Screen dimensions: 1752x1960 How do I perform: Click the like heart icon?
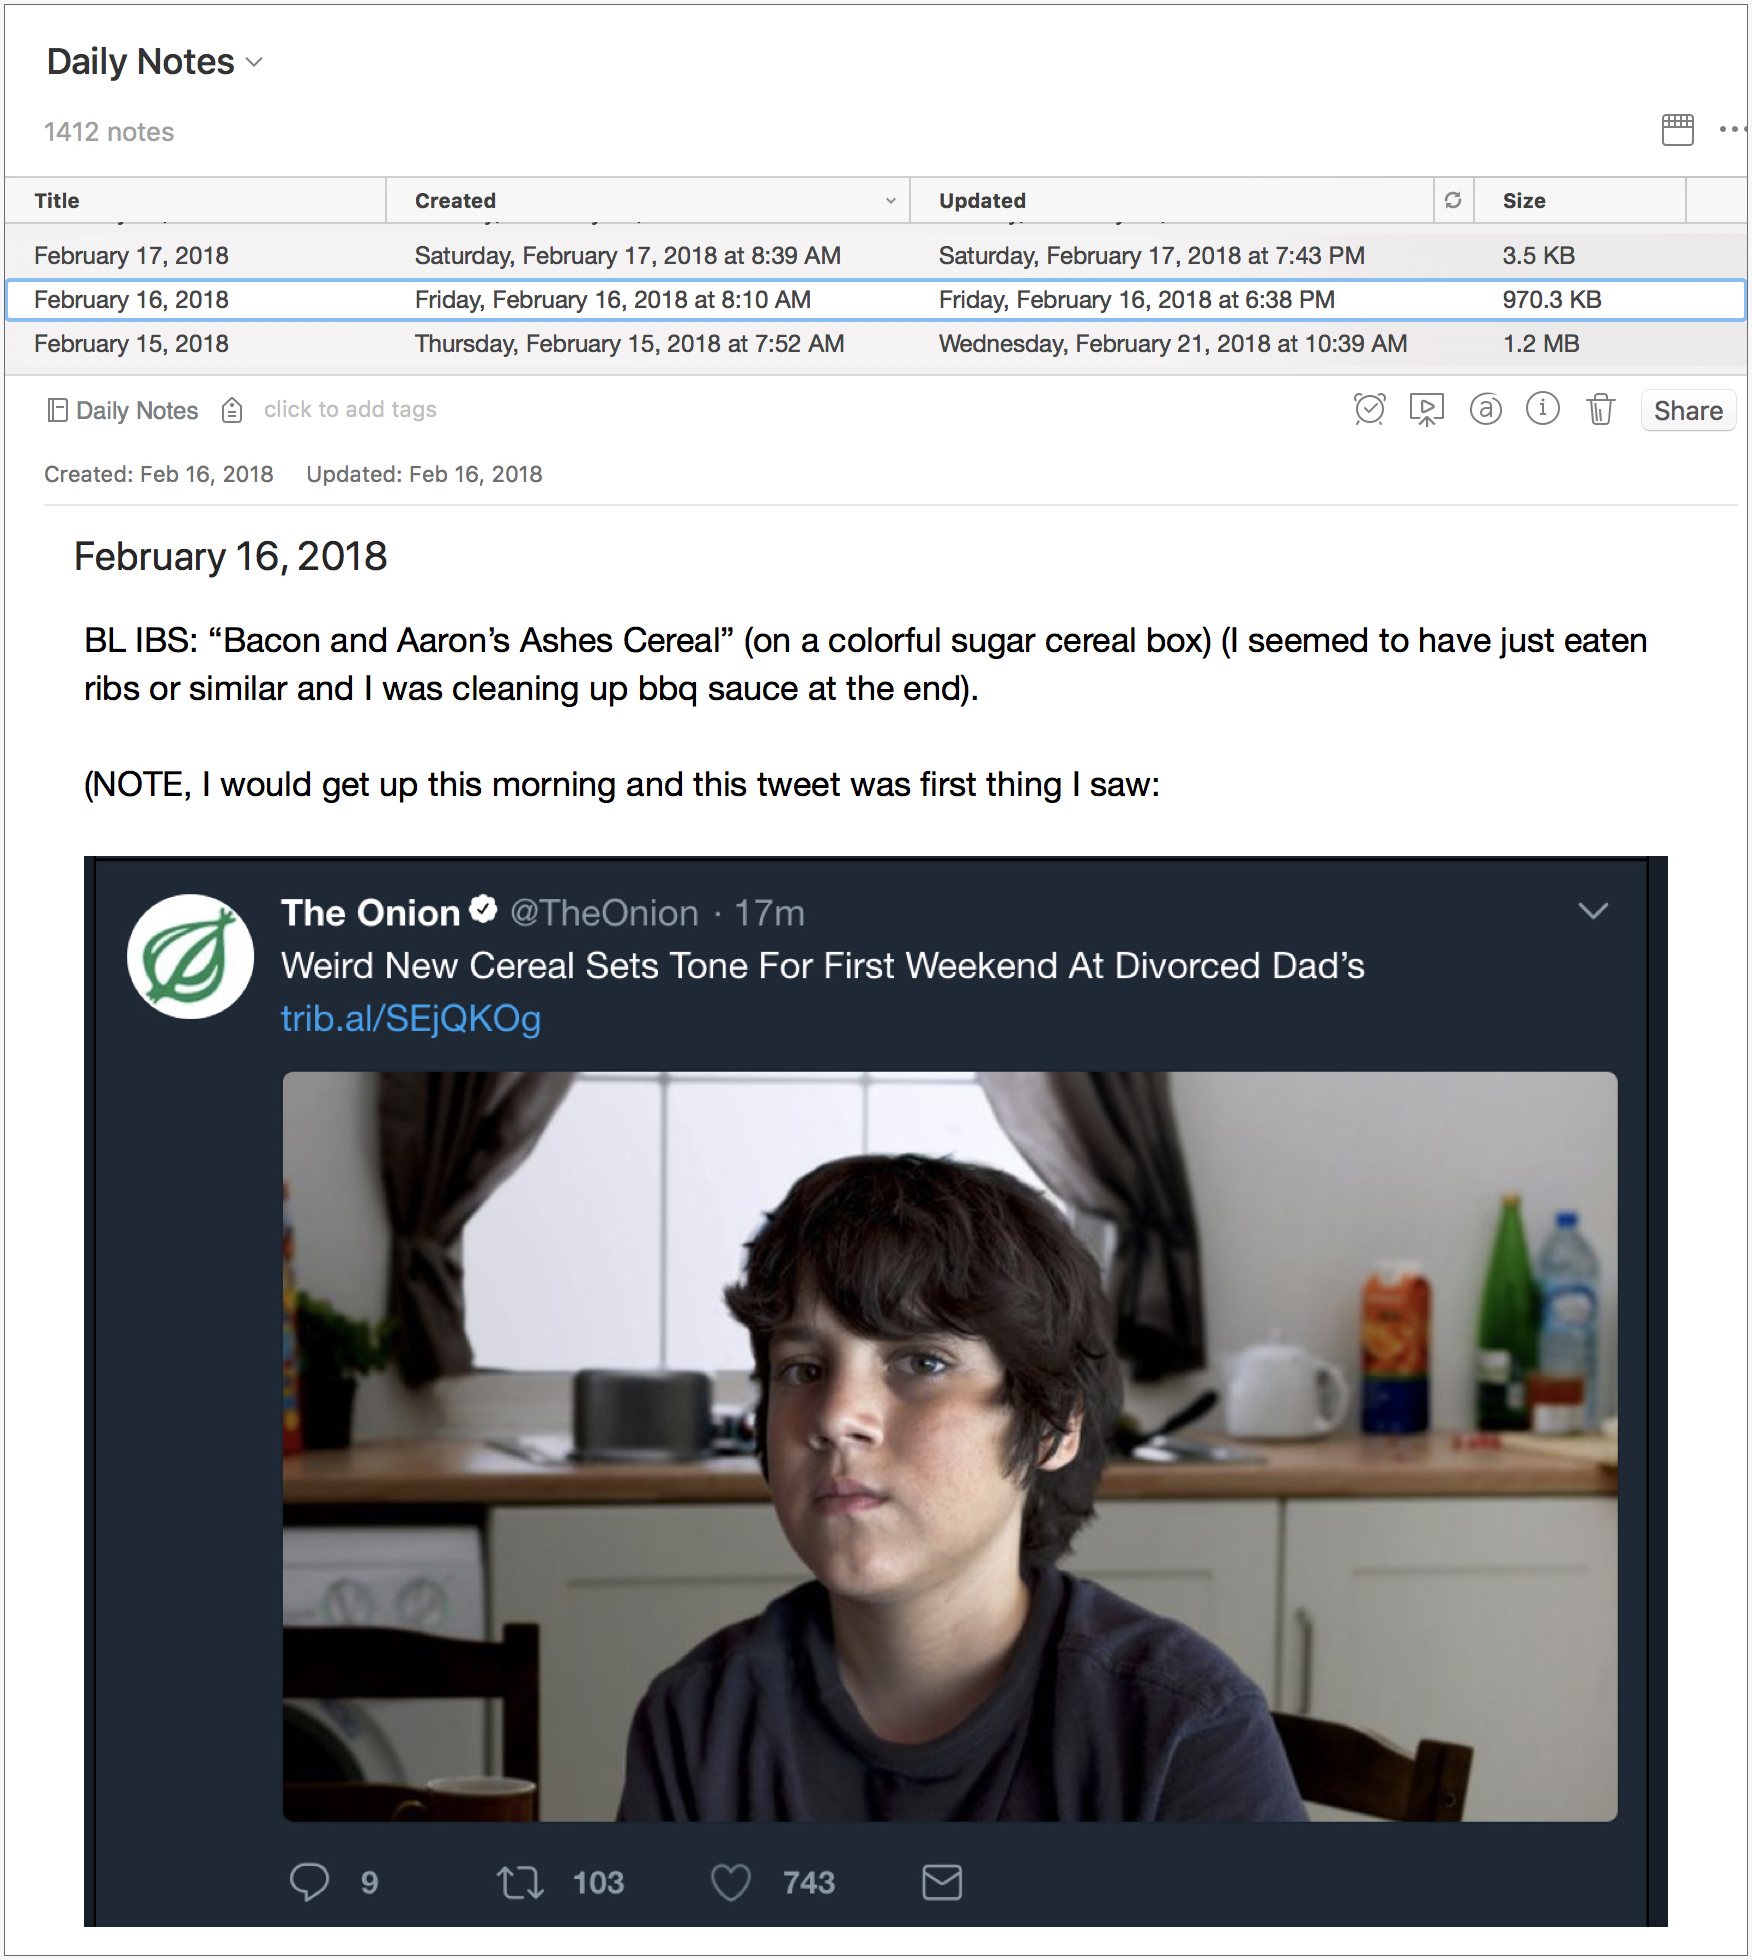point(730,1882)
